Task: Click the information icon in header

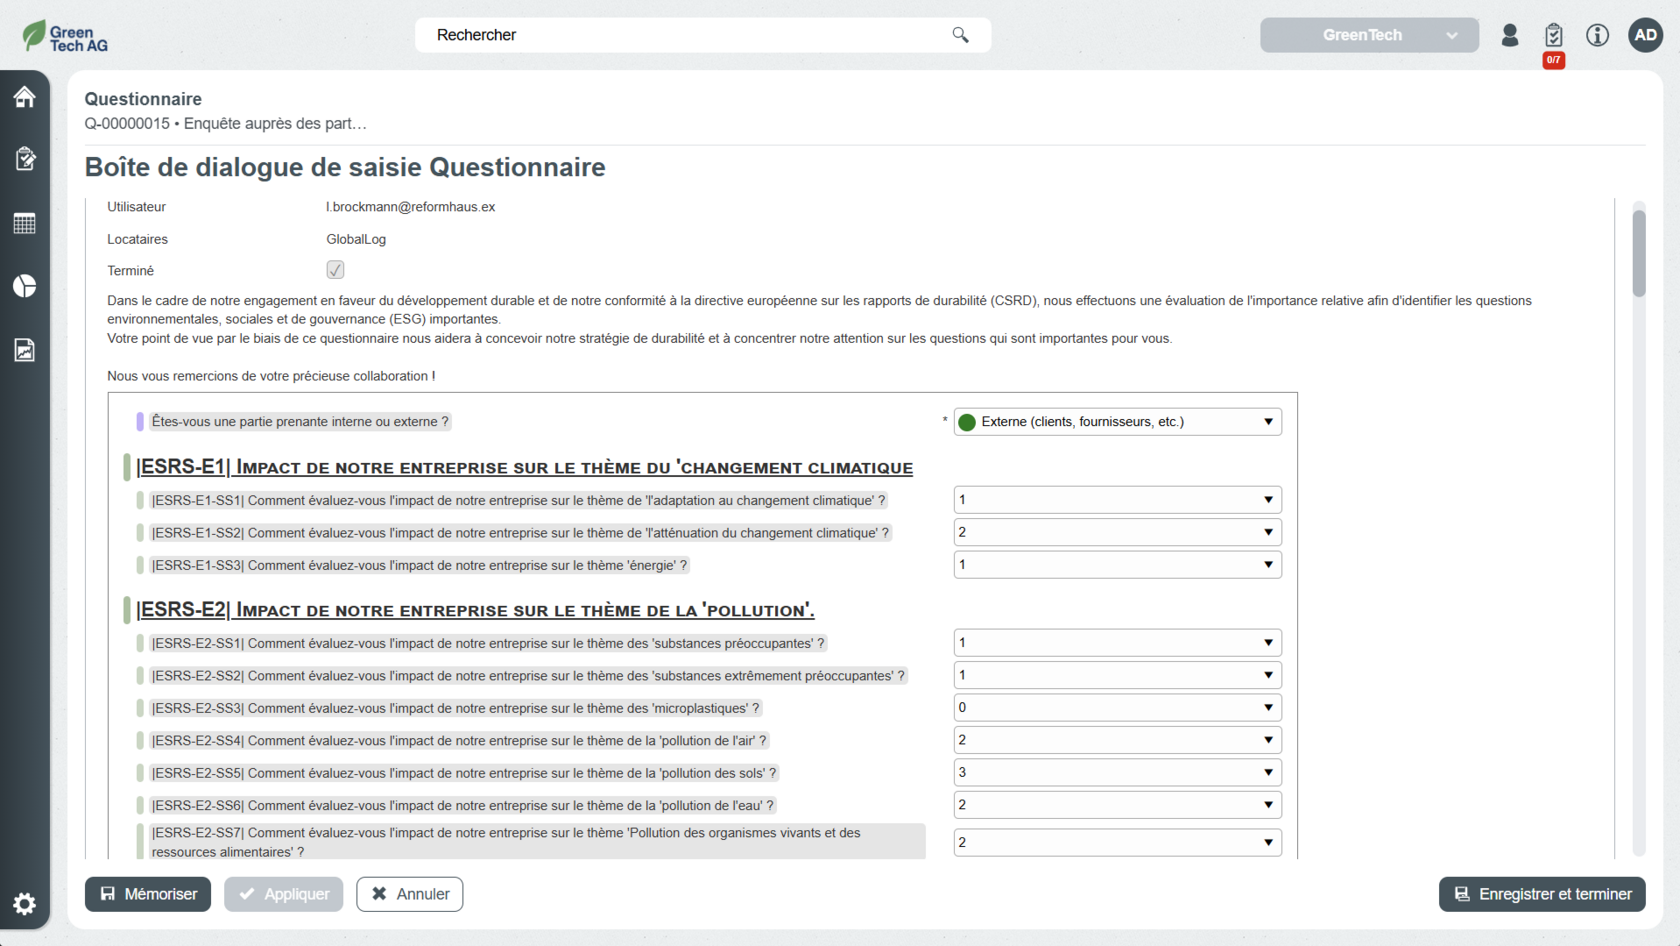Action: coord(1597,36)
